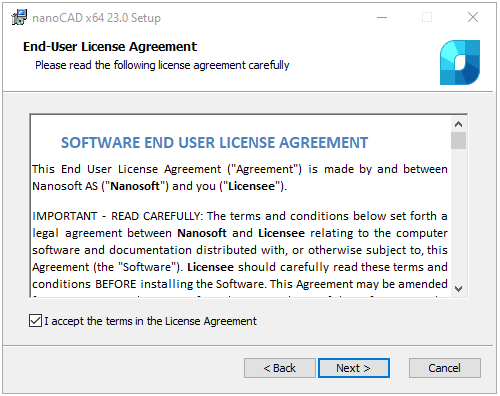Click Please read the following license subtitle
The width and height of the screenshot is (500, 396).
pos(162,65)
